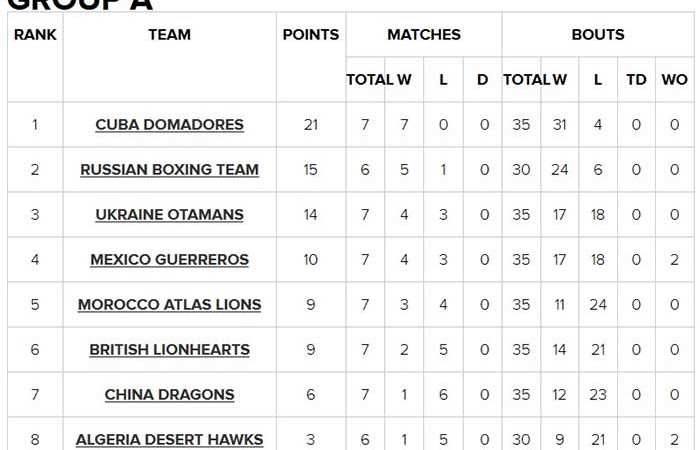Viewport: 700px width, 450px height.
Task: Click the BOUTS column group header
Action: [598, 35]
